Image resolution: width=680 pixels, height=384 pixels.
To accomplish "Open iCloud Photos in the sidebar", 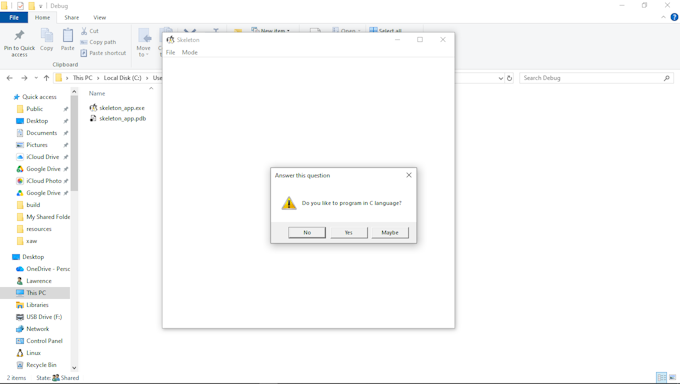I will 39,181.
